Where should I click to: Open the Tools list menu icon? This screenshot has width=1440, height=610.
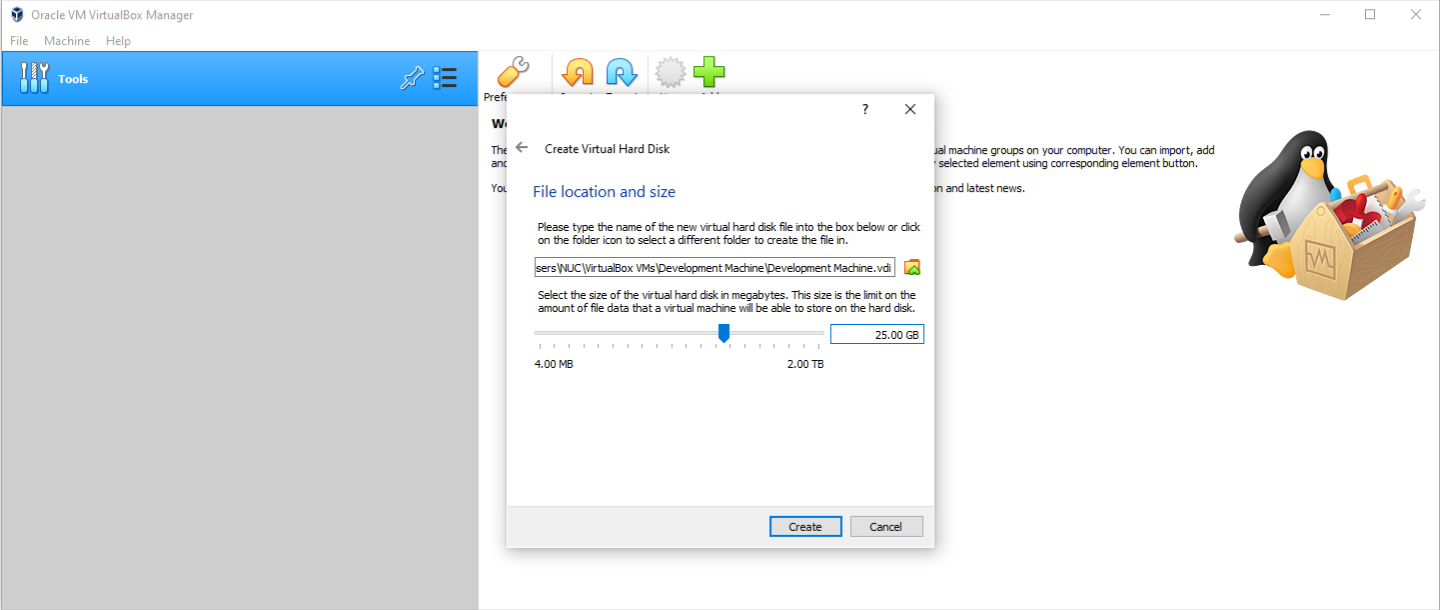click(x=445, y=78)
